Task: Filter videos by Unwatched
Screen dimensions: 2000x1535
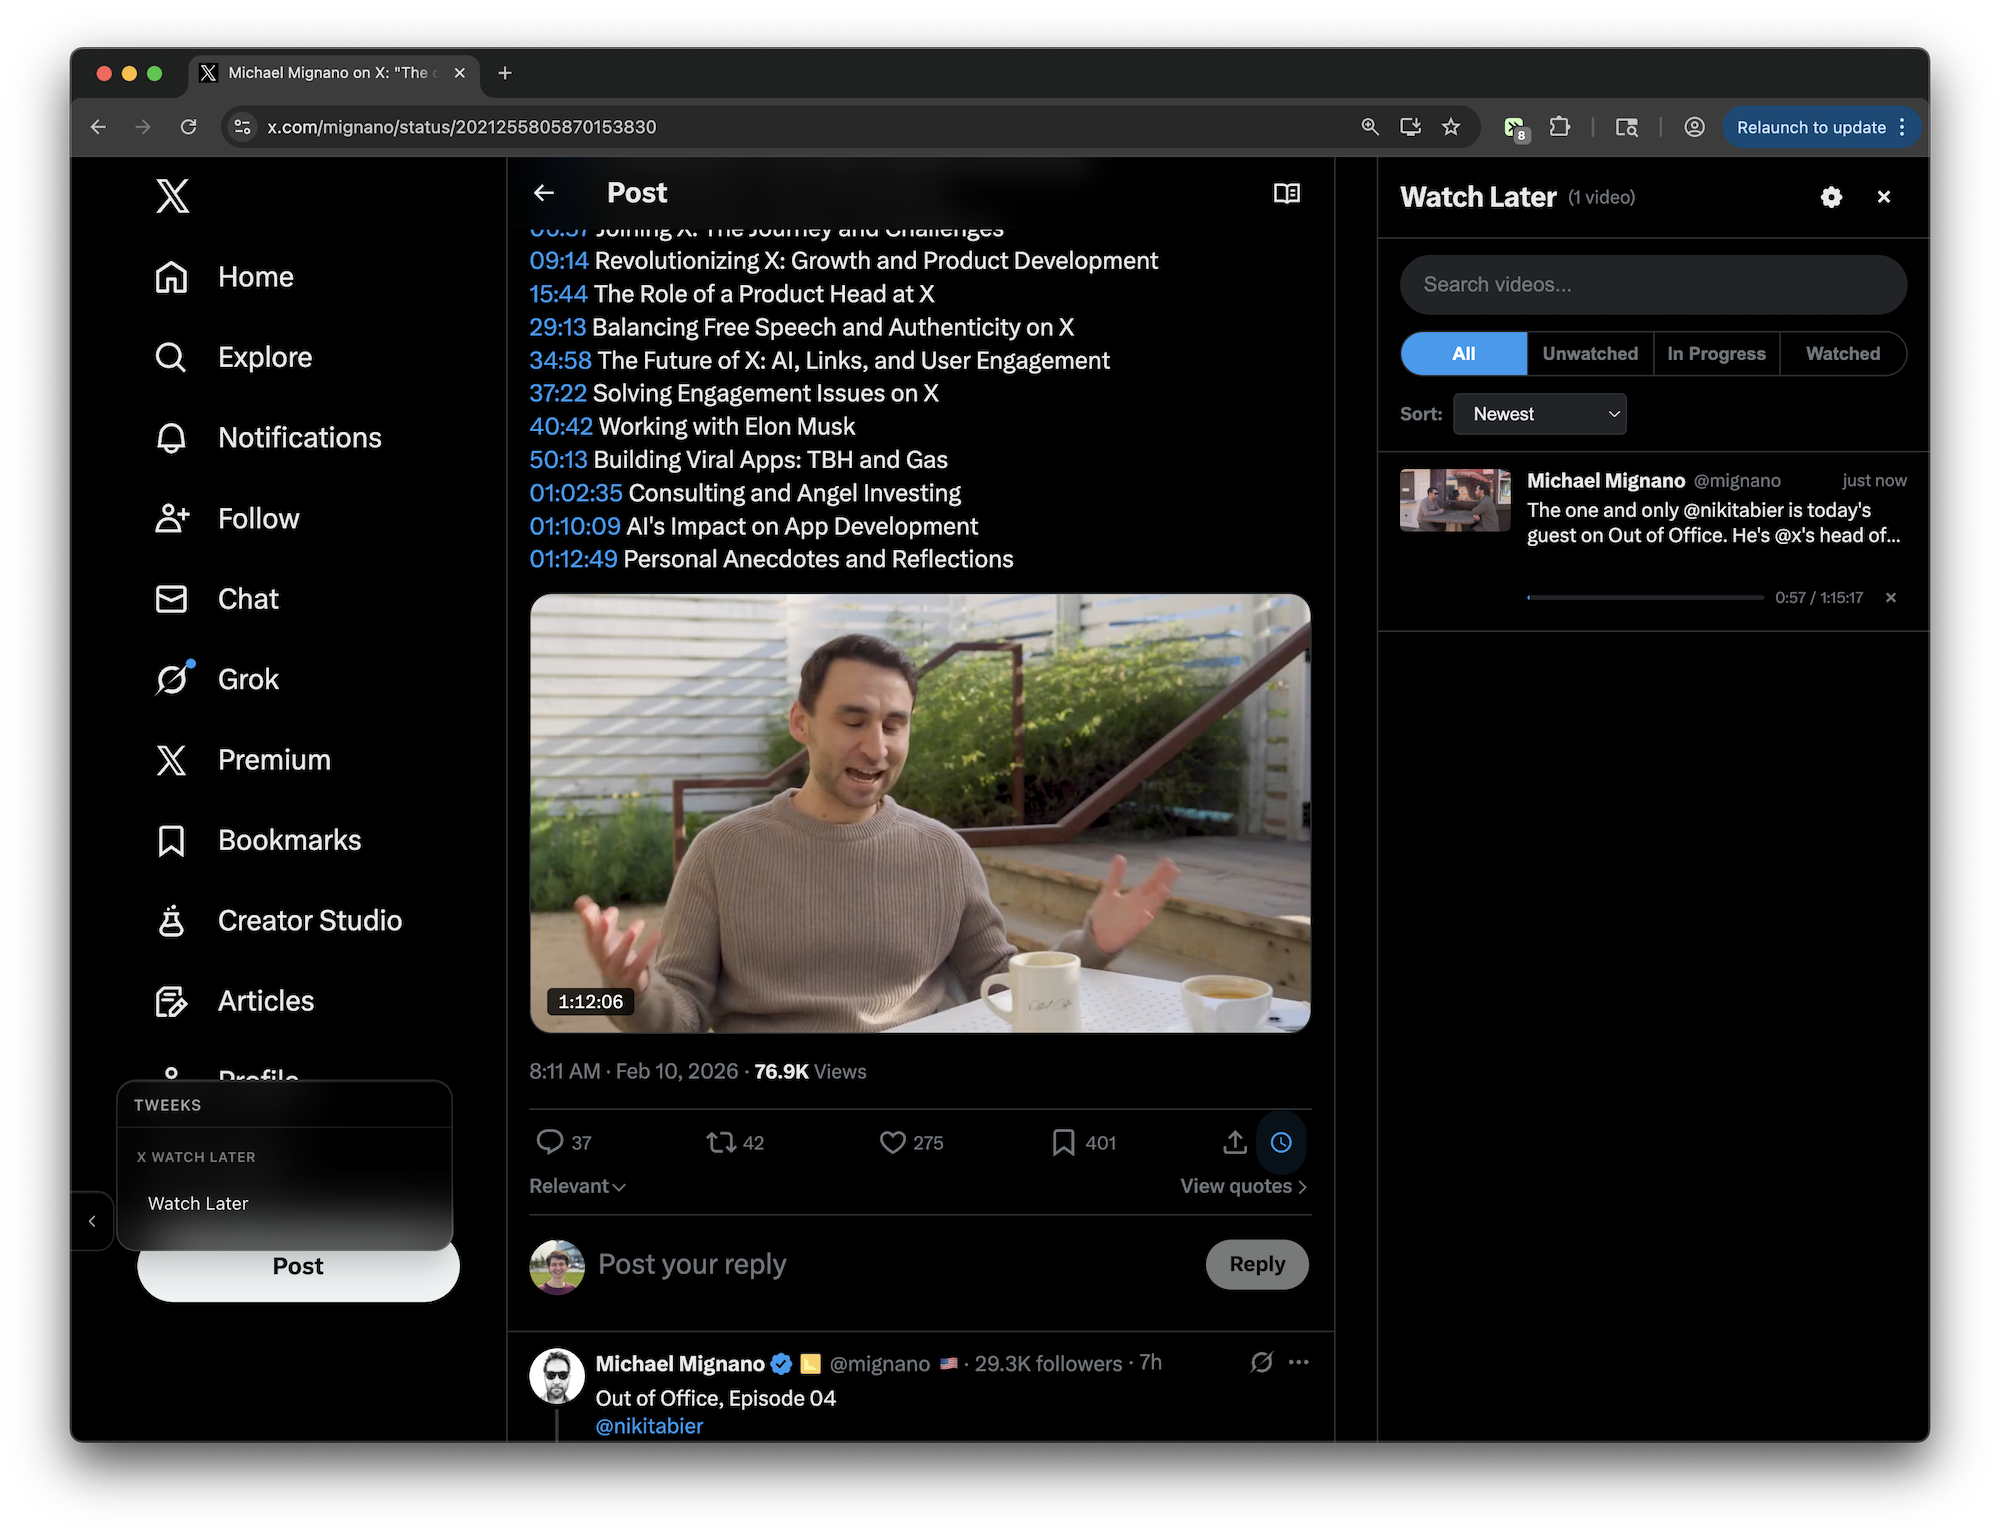Action: pyautogui.click(x=1590, y=354)
